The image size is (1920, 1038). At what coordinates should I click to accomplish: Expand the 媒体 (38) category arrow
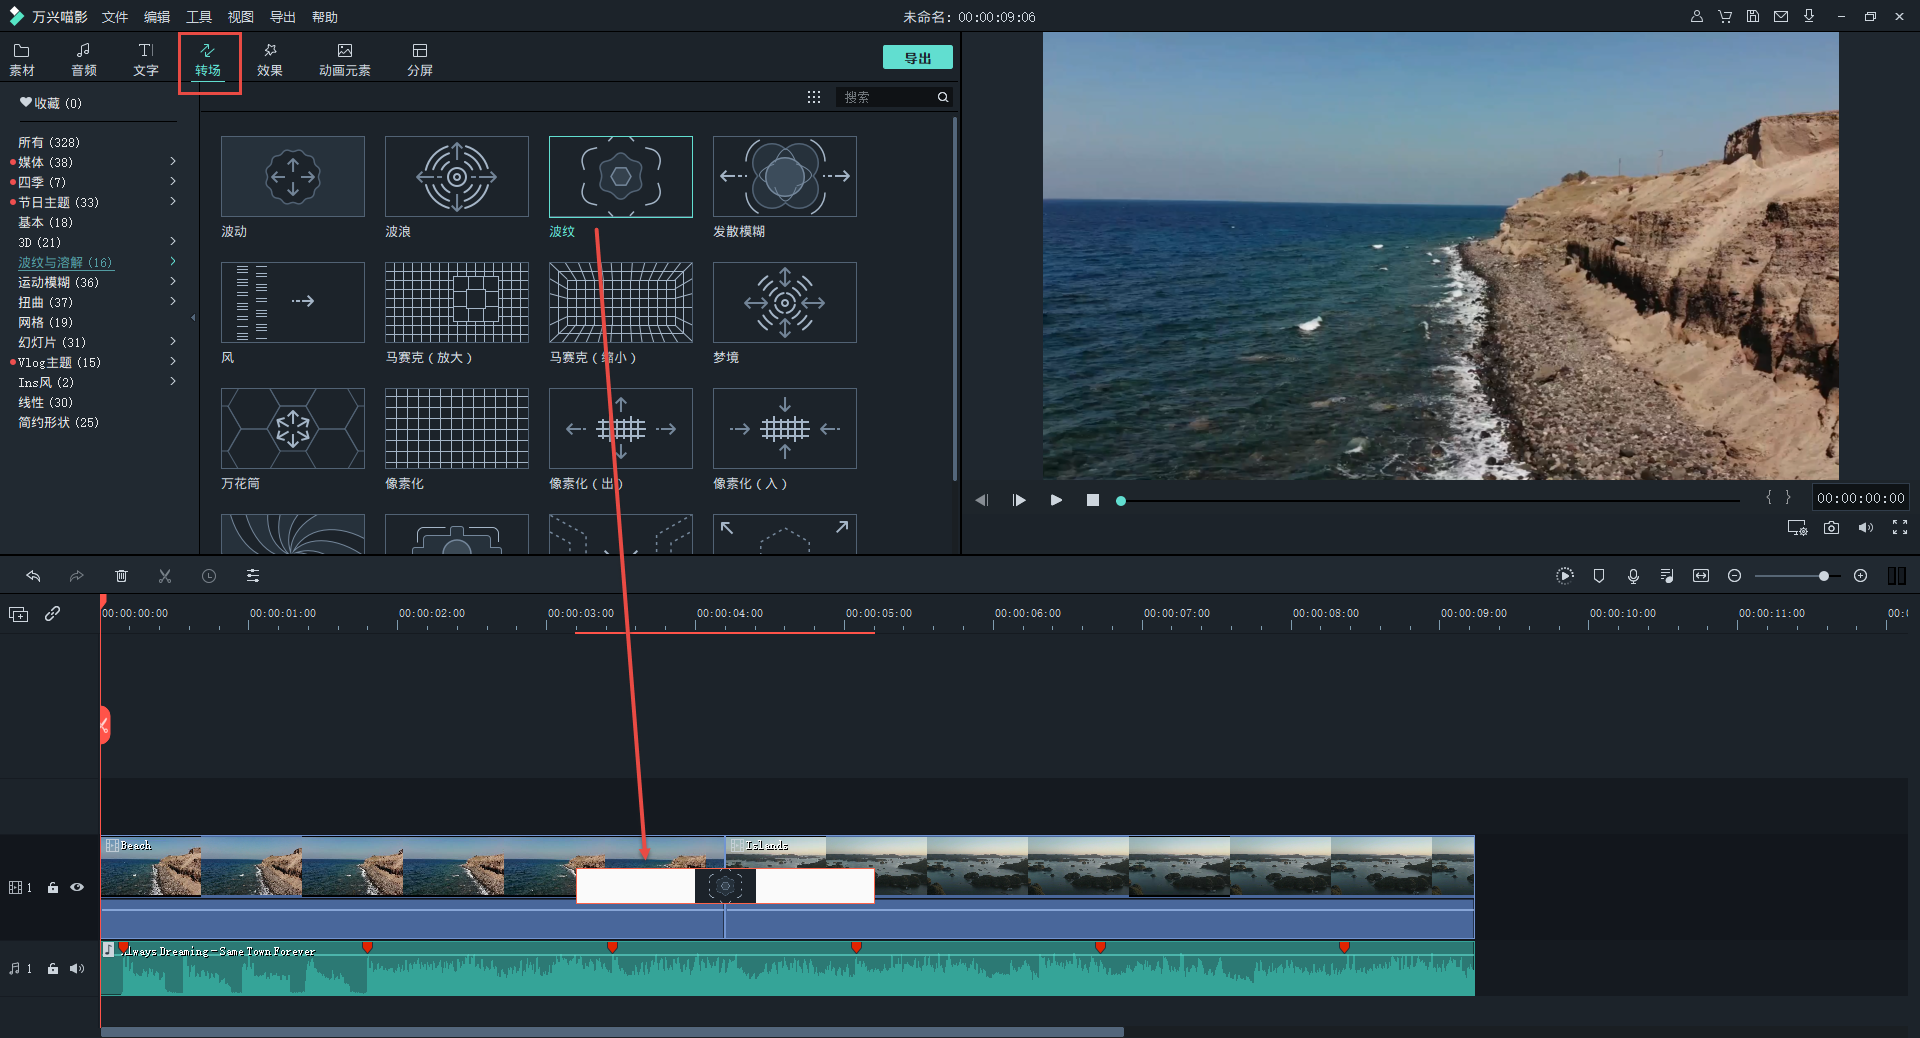pyautogui.click(x=173, y=161)
